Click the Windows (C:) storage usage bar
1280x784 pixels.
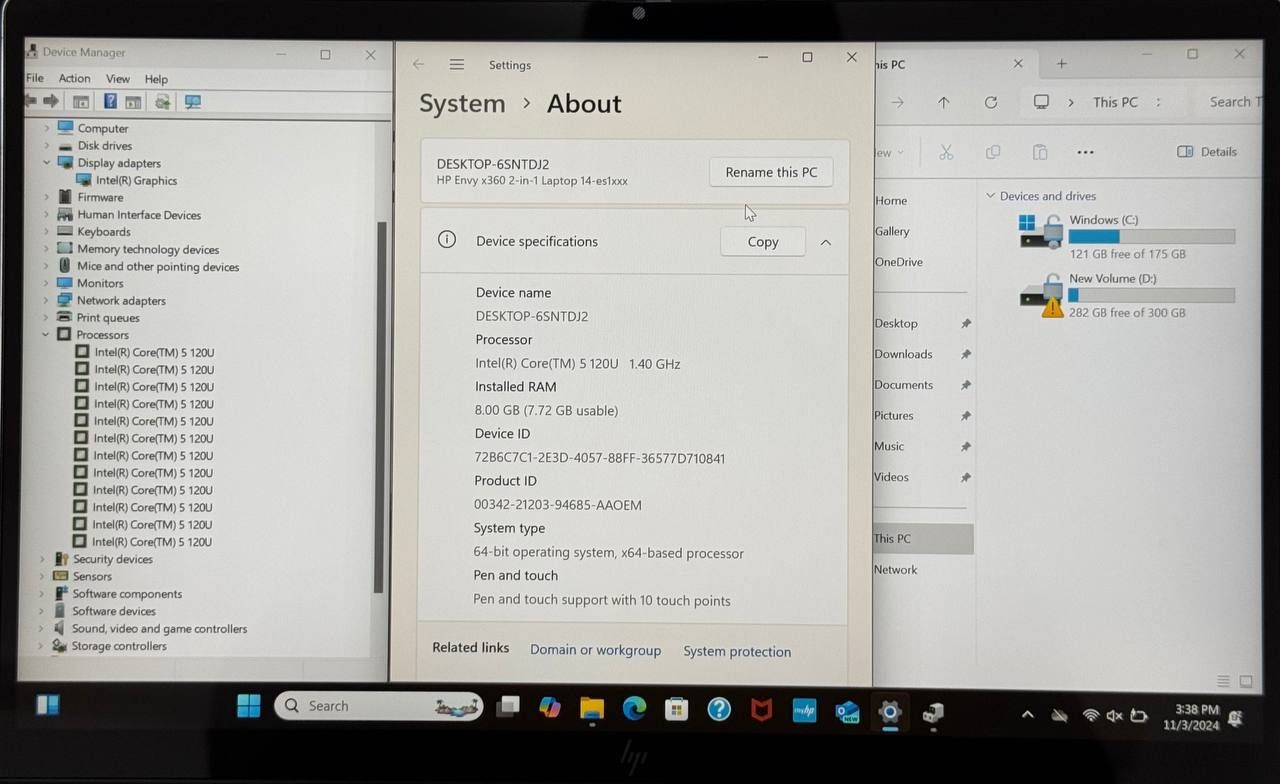[1151, 237]
